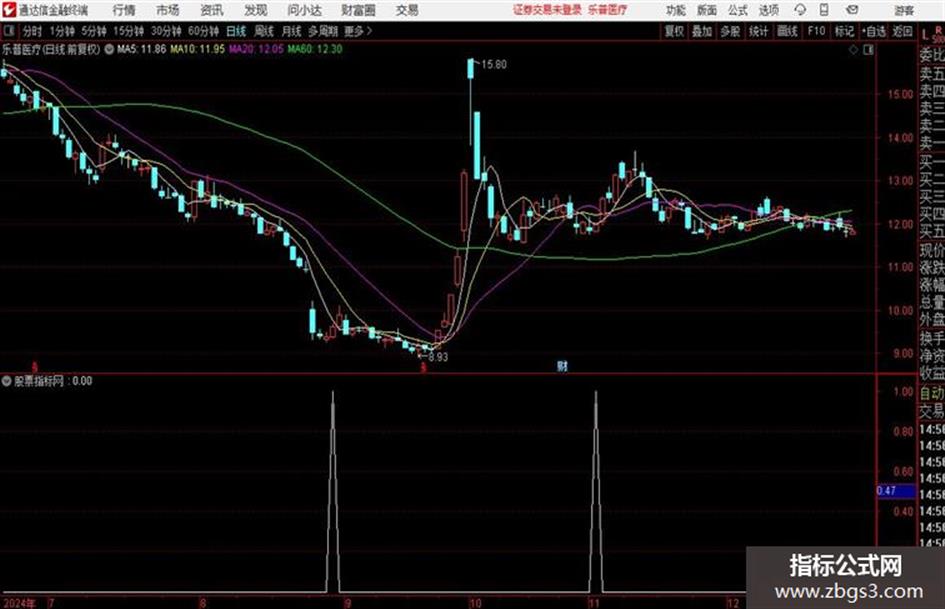
Task: Toggle the side panel icon left of 分时
Action: click(9, 31)
